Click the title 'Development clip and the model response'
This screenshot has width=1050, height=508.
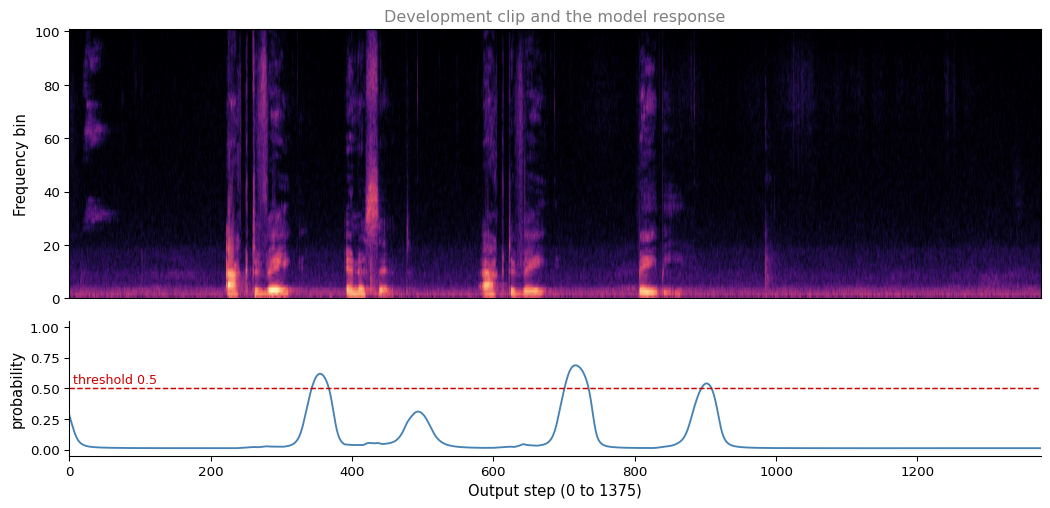(x=554, y=17)
